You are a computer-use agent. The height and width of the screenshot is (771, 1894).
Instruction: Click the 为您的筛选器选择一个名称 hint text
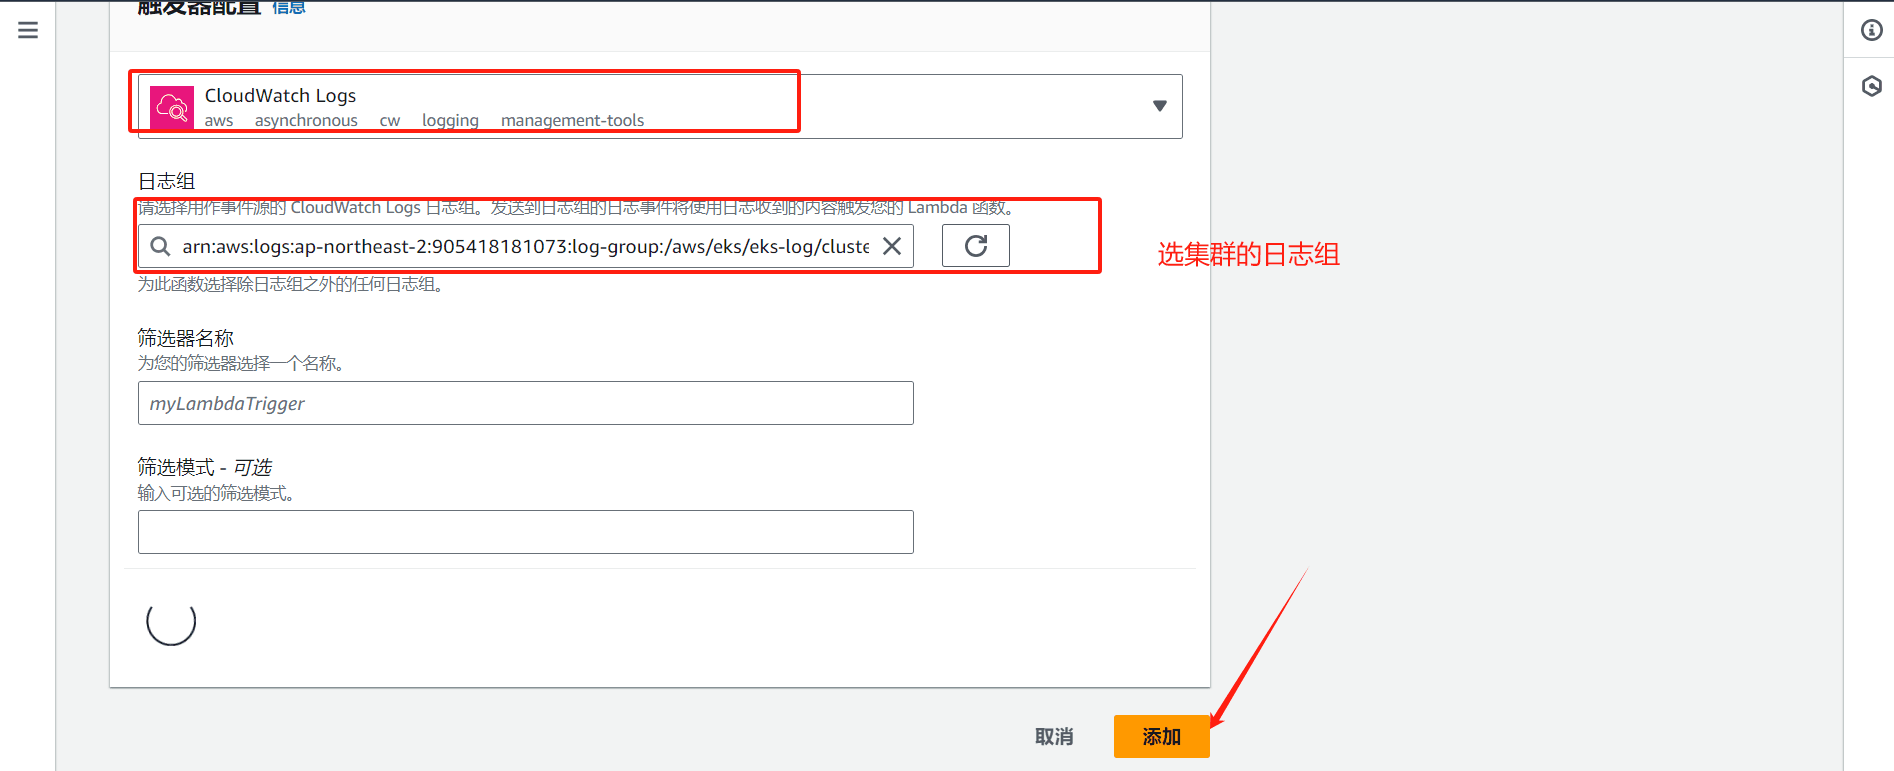241,363
